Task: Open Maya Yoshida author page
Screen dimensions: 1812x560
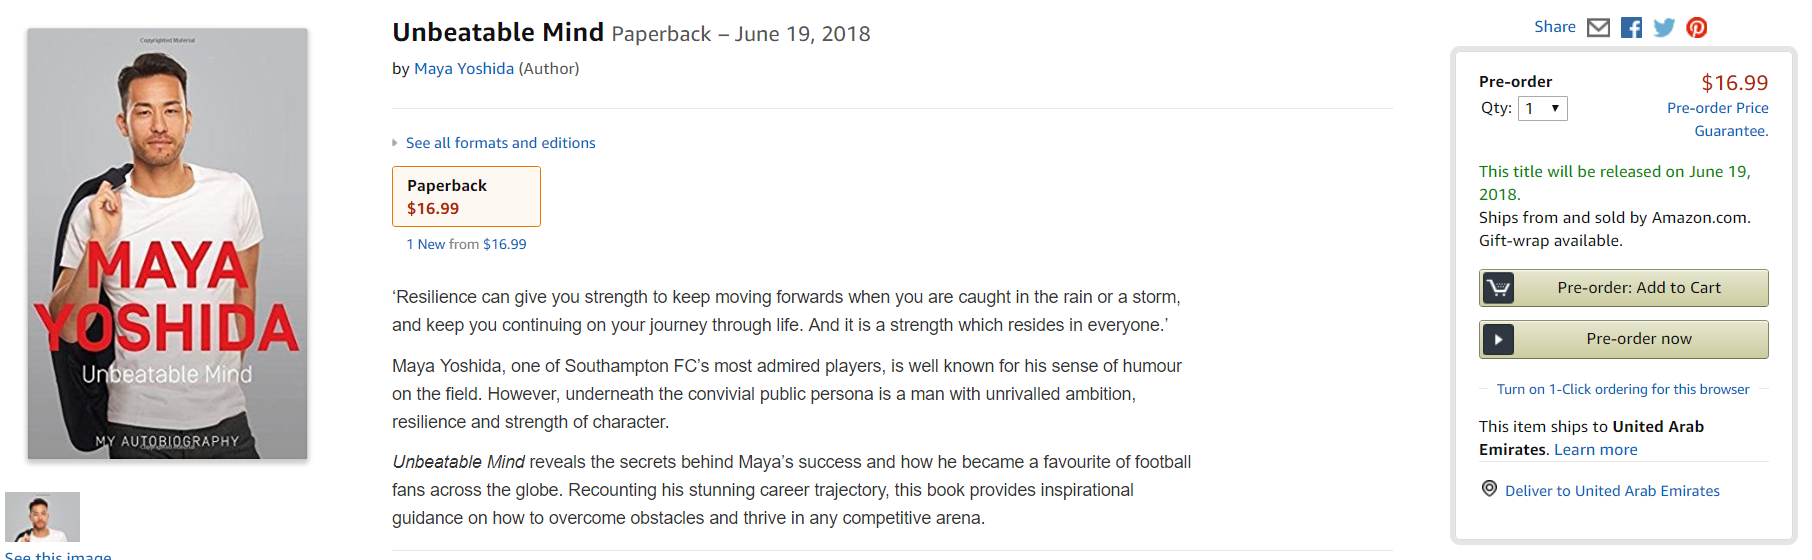Action: click(x=464, y=69)
